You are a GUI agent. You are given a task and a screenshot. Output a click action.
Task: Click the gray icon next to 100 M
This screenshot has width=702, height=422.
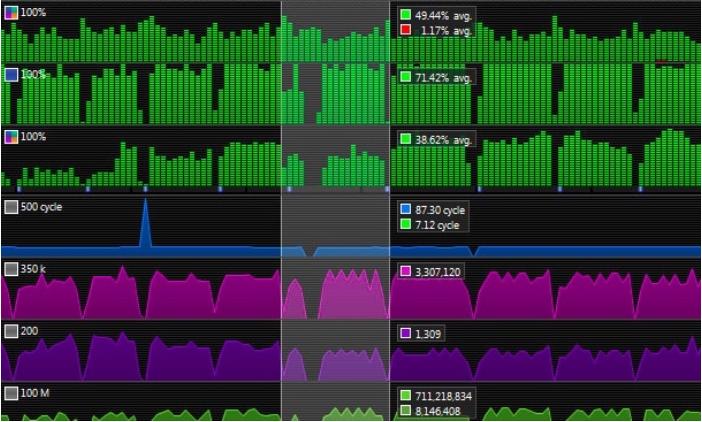tap(11, 393)
